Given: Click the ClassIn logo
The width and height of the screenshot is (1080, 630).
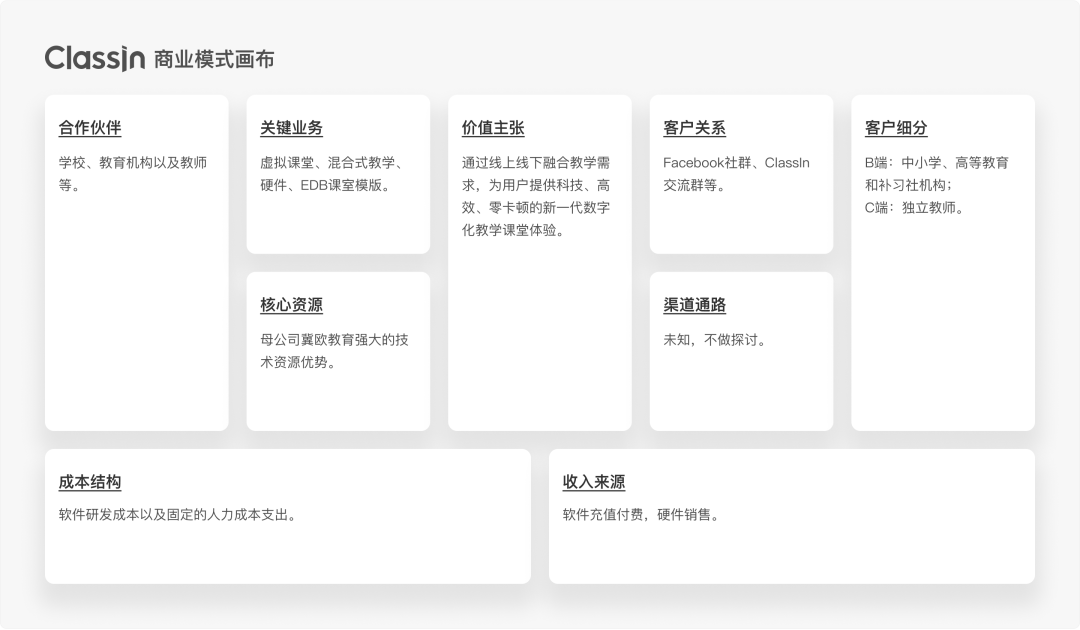Looking at the screenshot, I should coord(95,59).
